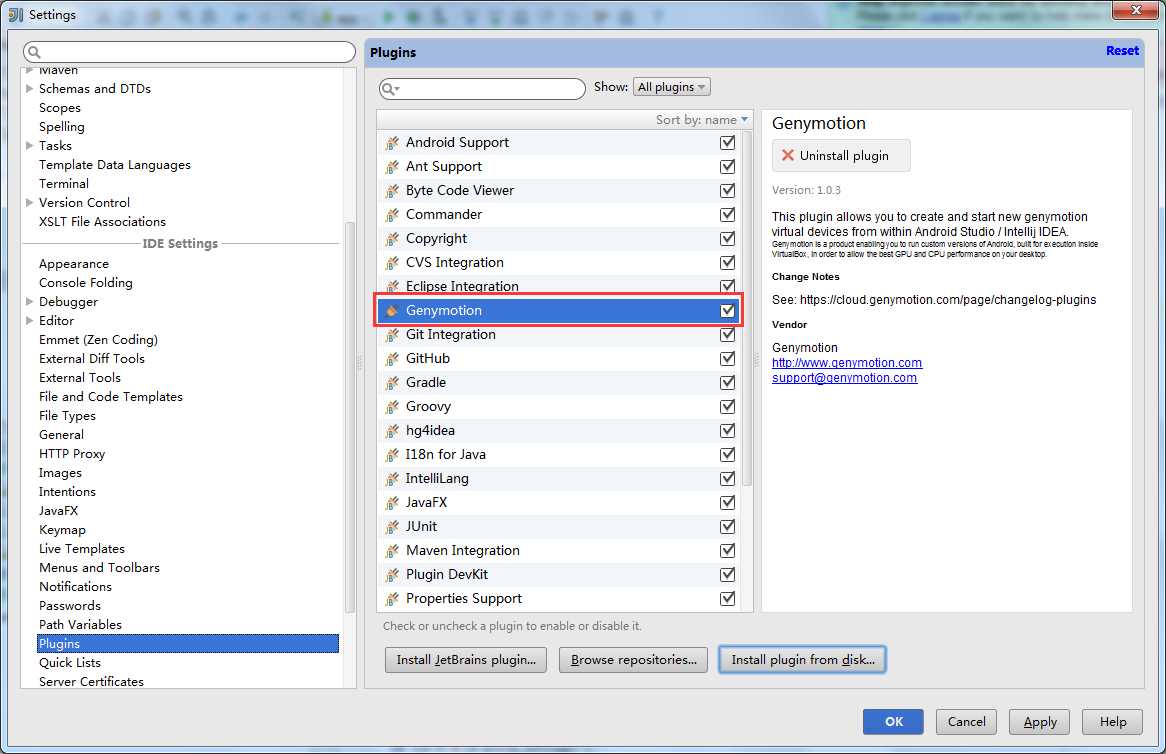Uncheck the GitHub plugin
Image resolution: width=1166 pixels, height=754 pixels.
tap(727, 358)
